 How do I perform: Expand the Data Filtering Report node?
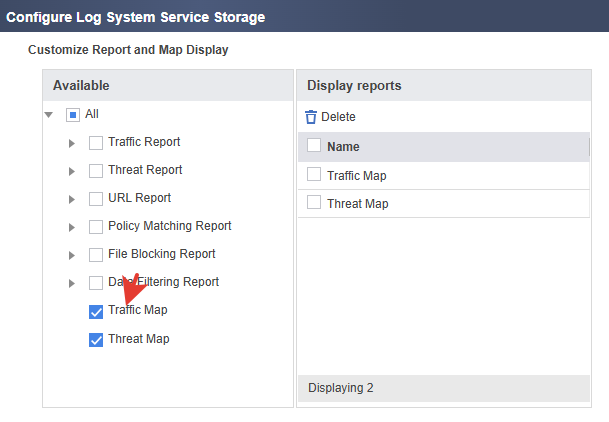coord(72,284)
